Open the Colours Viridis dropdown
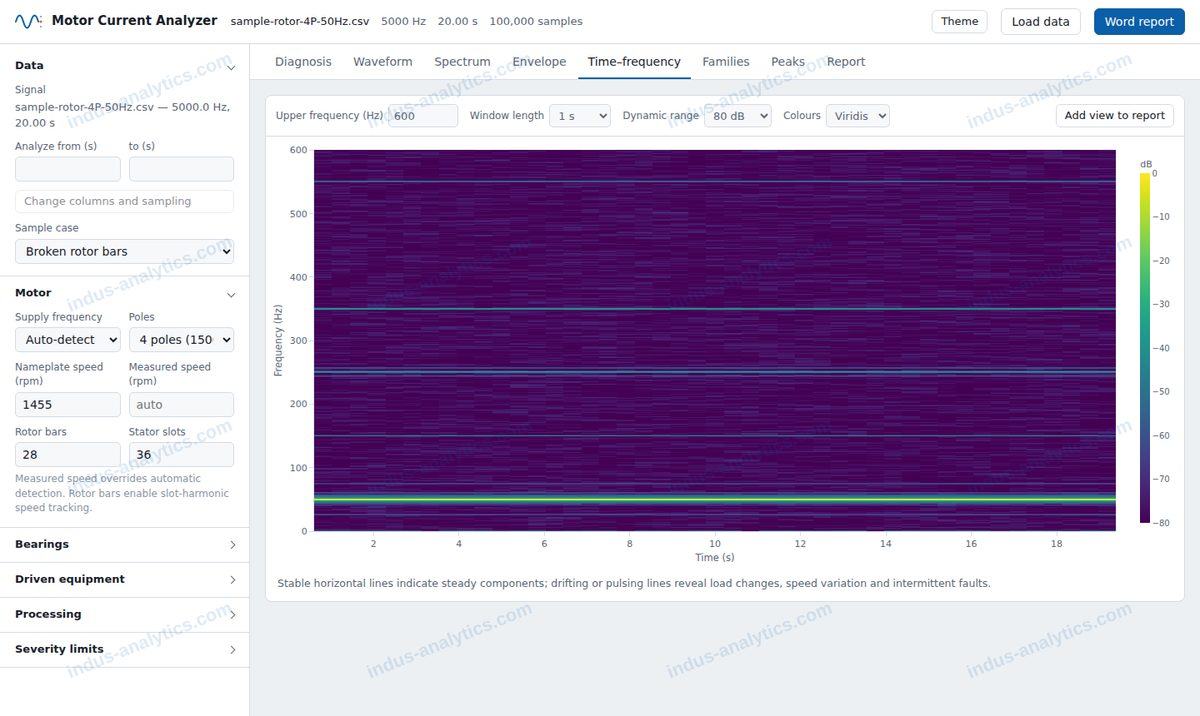Viewport: 1200px width, 716px height. [858, 116]
